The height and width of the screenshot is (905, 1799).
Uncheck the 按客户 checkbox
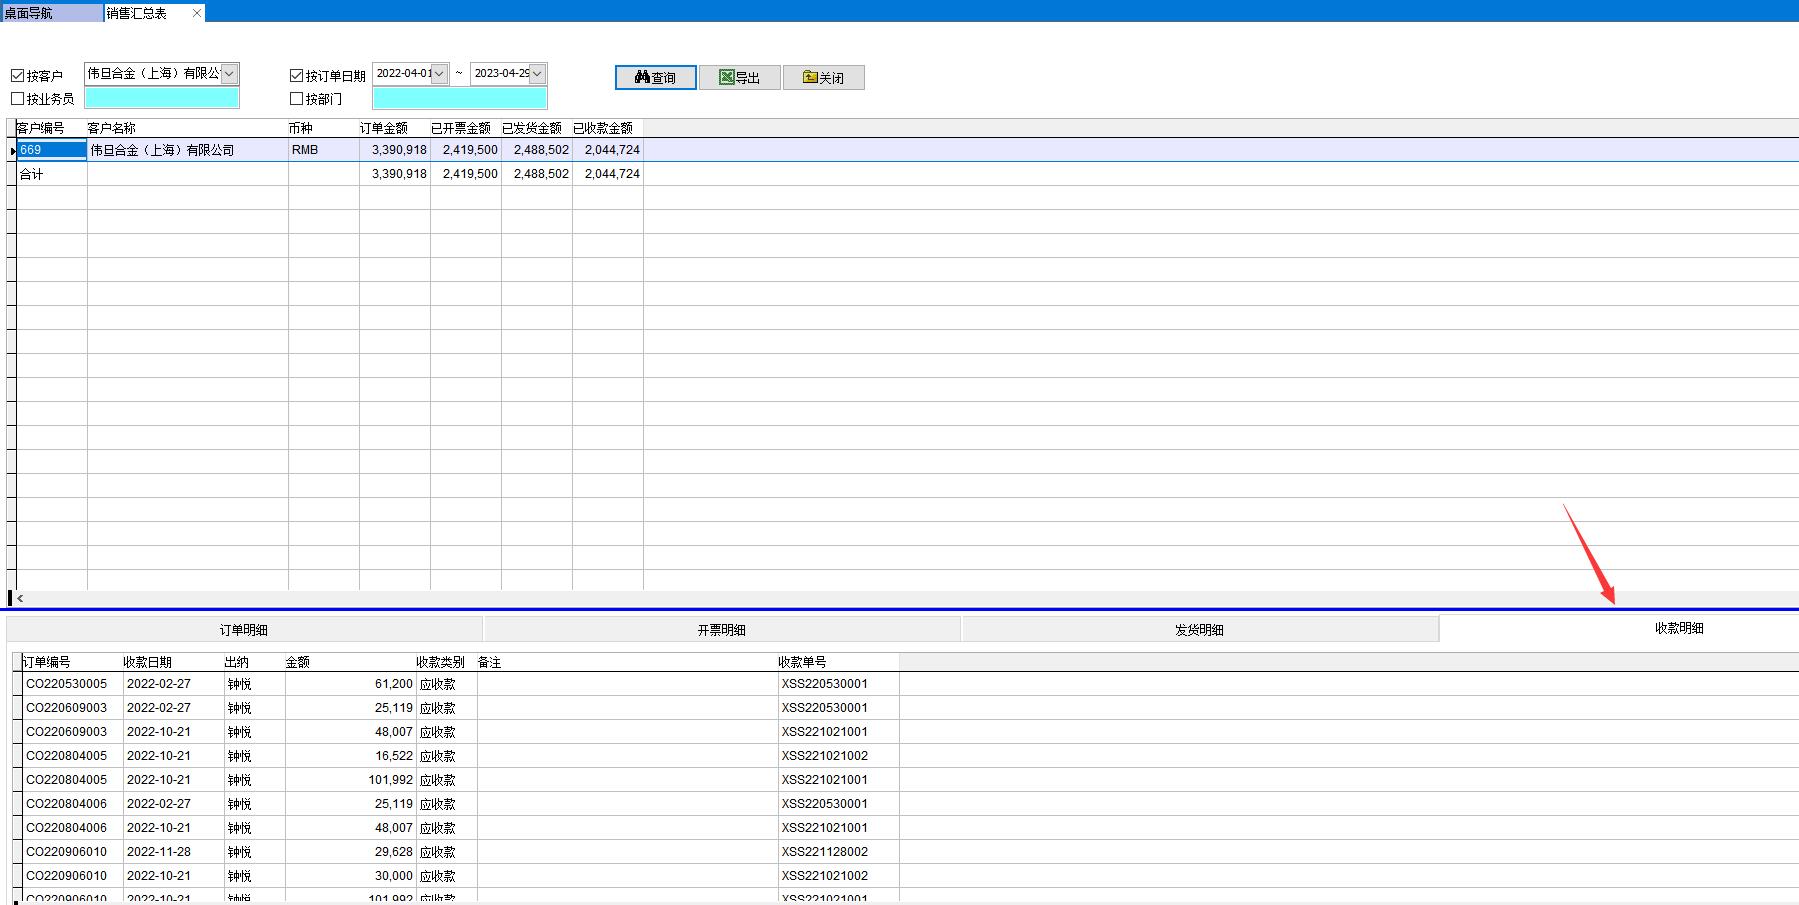pyautogui.click(x=17, y=76)
